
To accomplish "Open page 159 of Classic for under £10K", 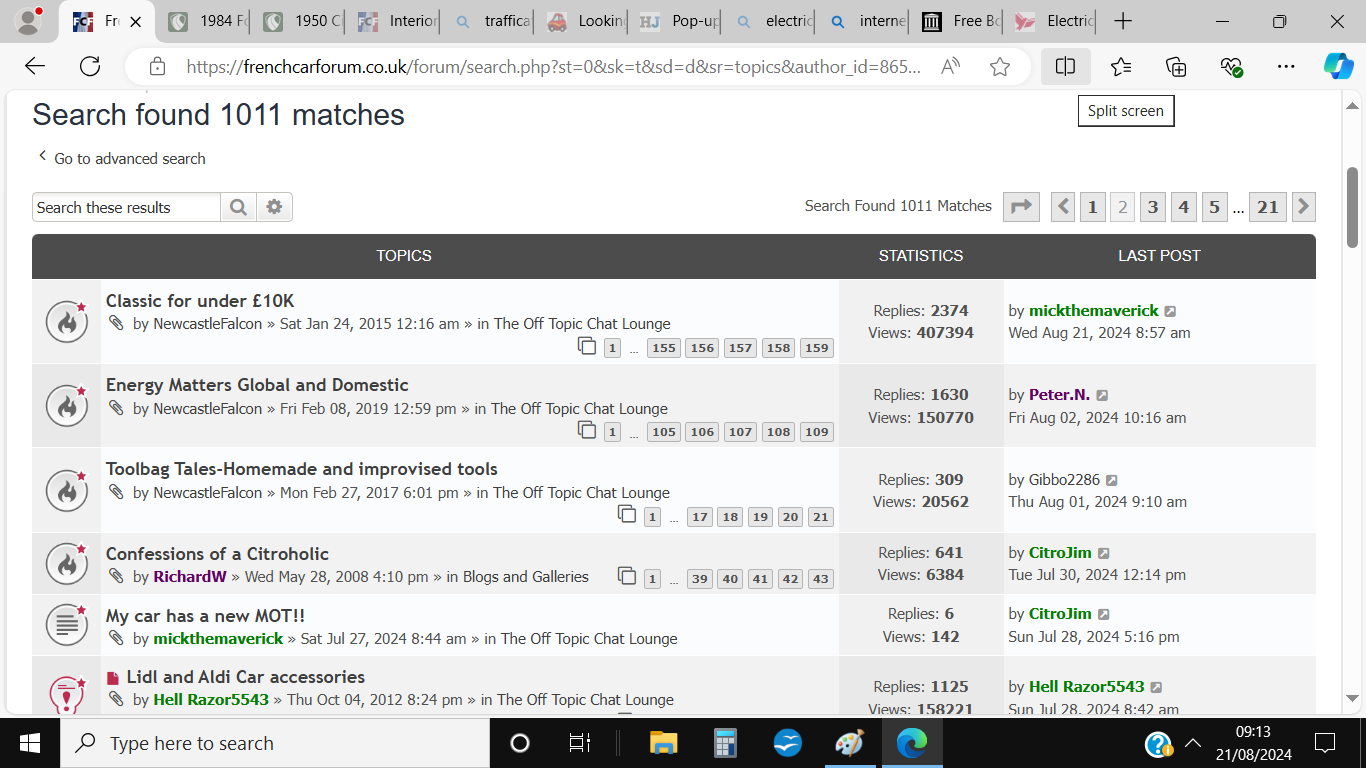I will [x=817, y=348].
